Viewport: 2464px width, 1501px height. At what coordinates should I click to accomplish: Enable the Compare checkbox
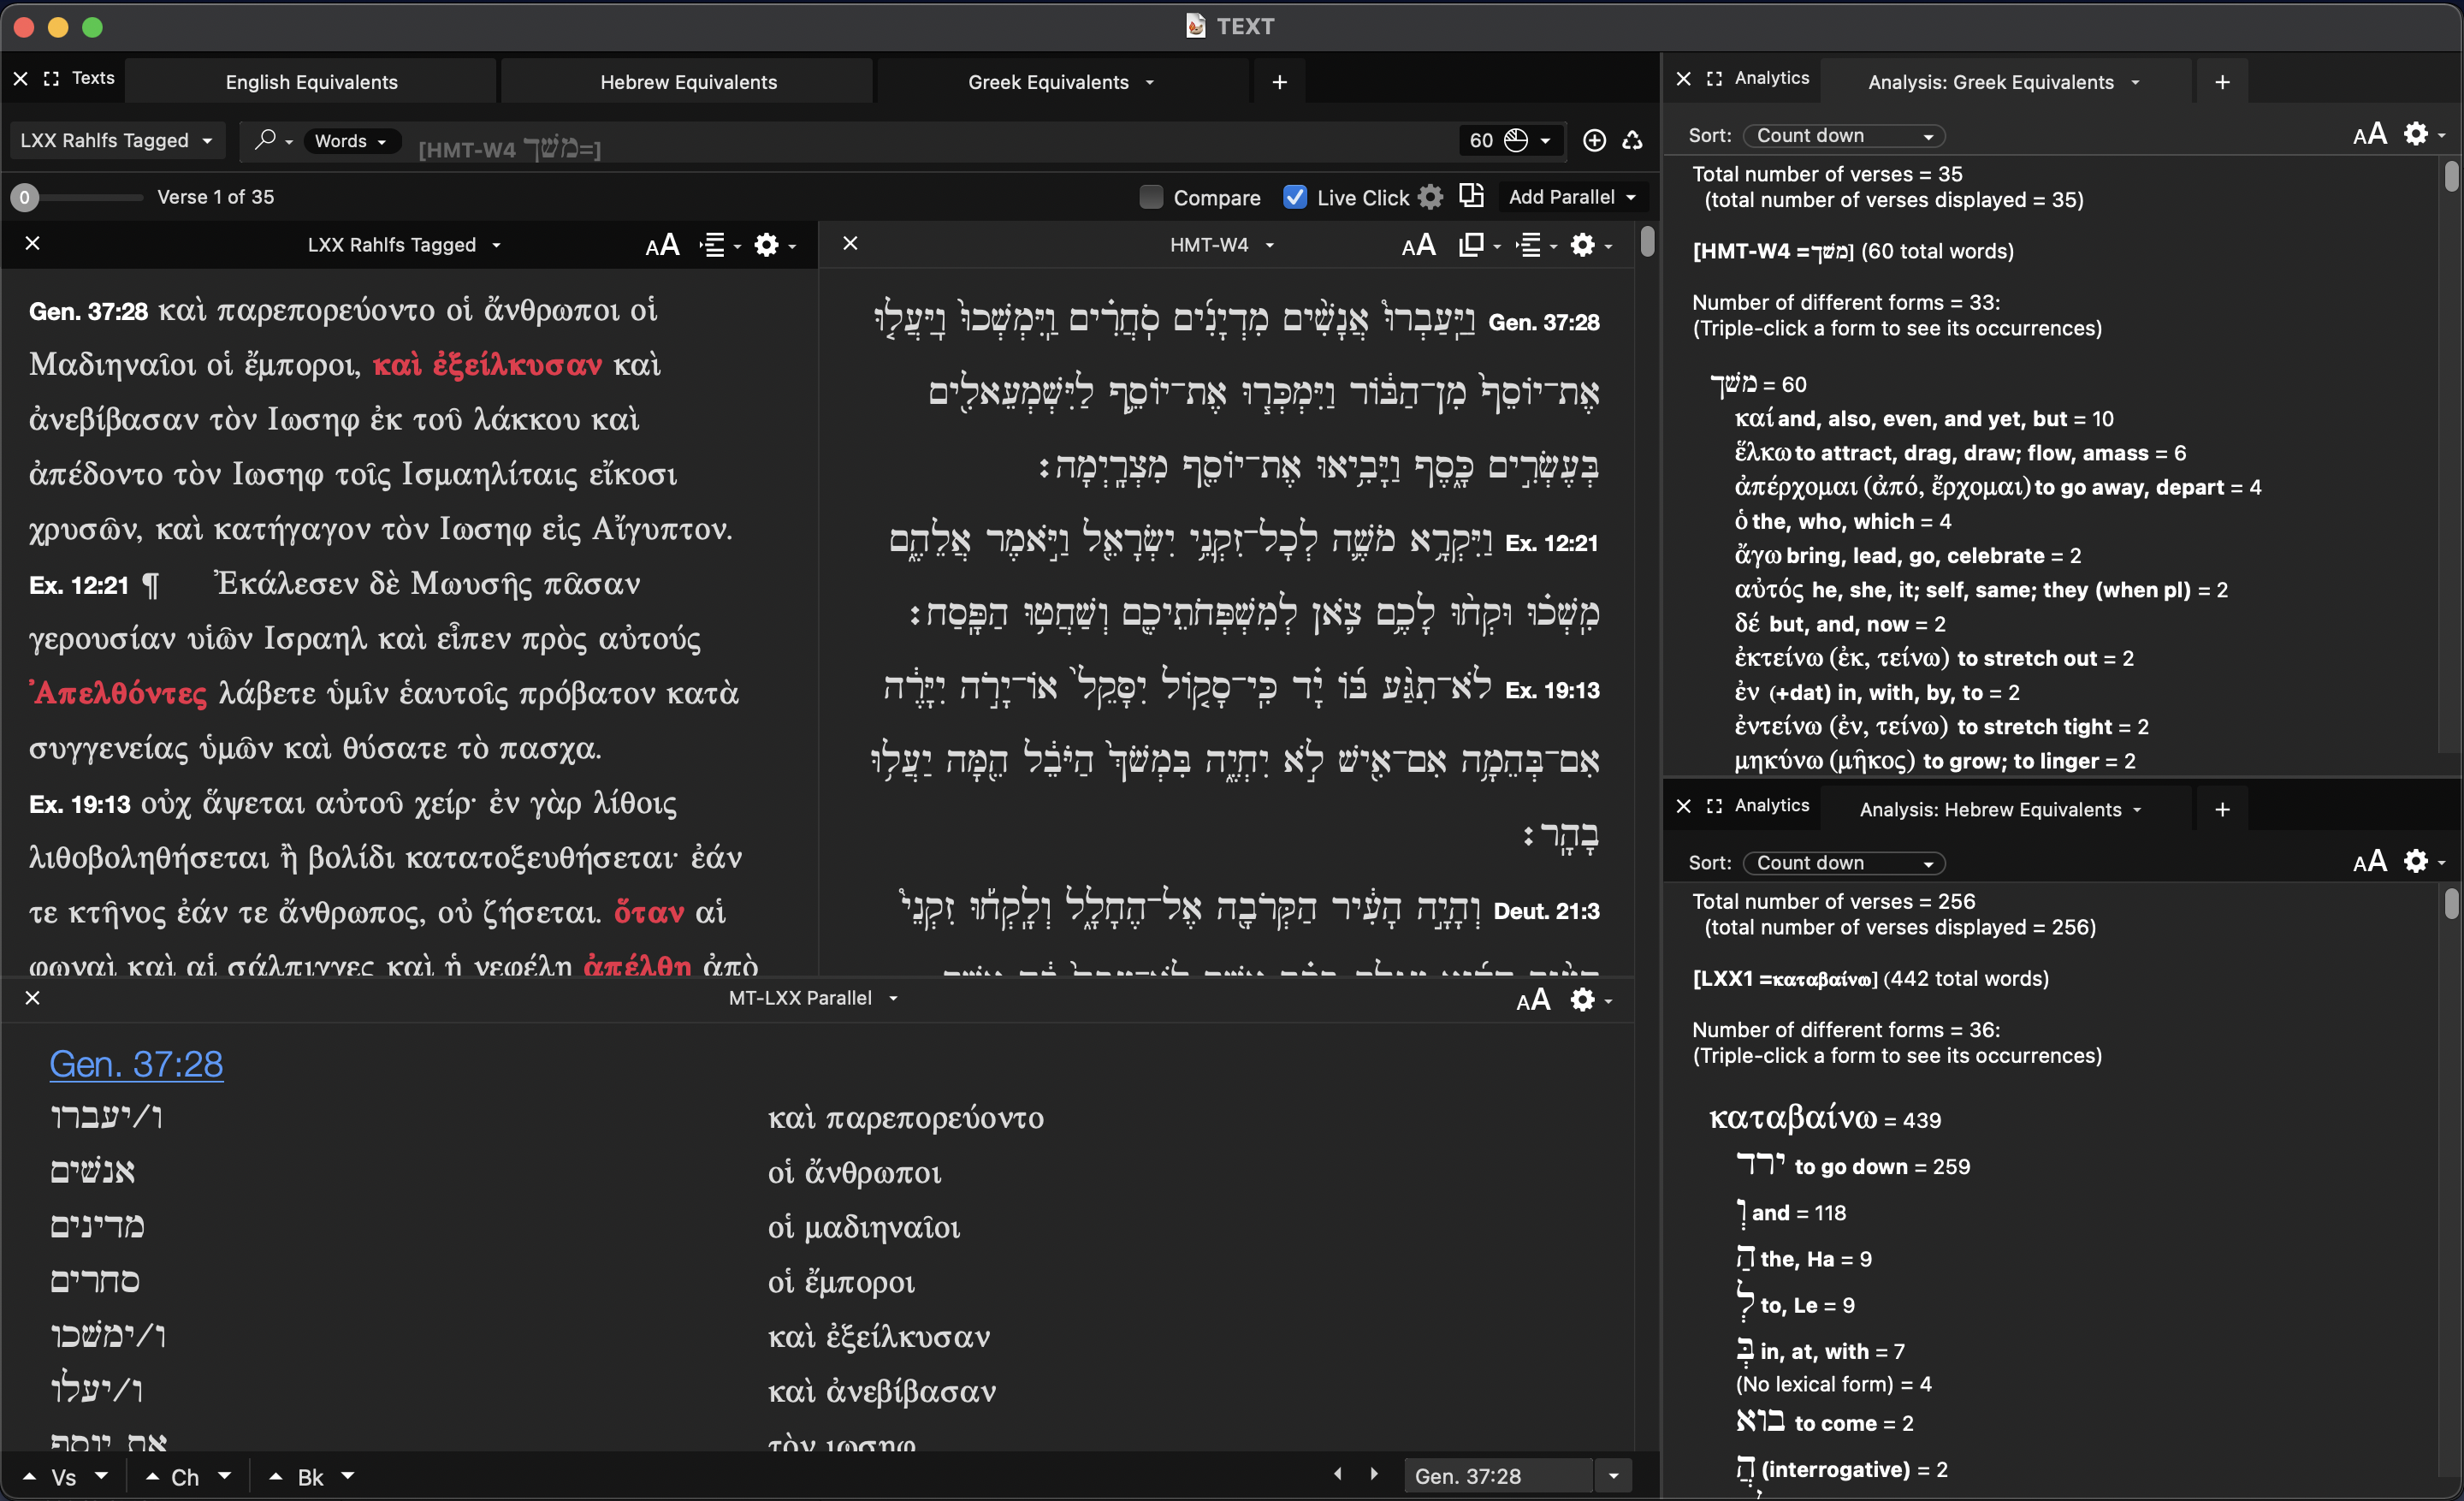[1151, 197]
